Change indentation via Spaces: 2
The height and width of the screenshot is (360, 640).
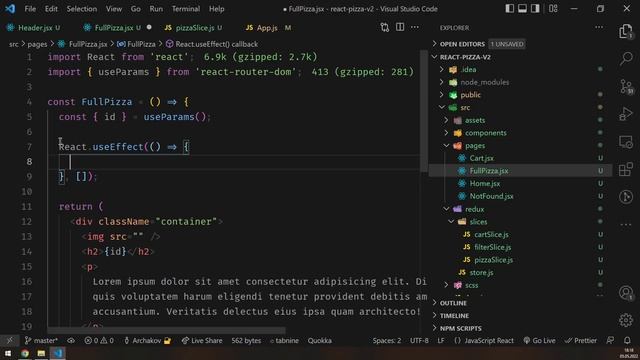click(x=387, y=340)
